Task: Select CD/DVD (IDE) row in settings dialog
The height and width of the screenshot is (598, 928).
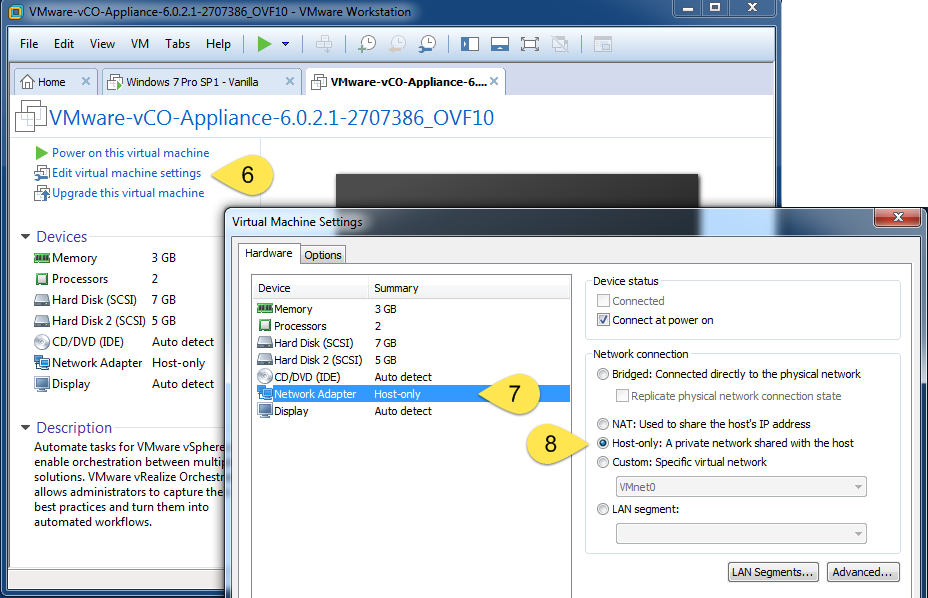Action: [x=412, y=377]
